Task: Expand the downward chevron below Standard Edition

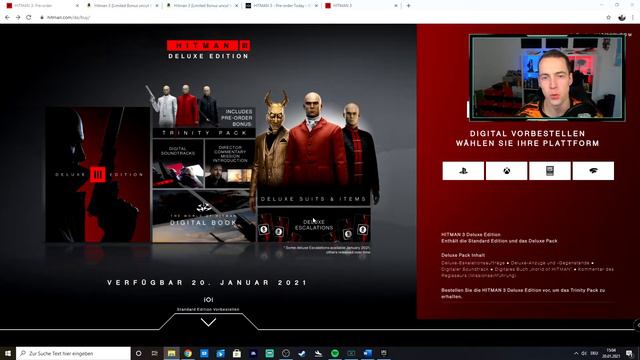Action: (x=208, y=322)
